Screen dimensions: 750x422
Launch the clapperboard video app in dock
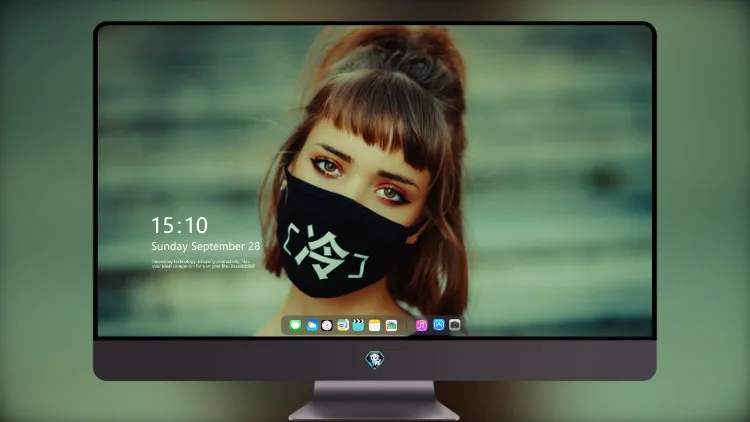[x=358, y=326]
